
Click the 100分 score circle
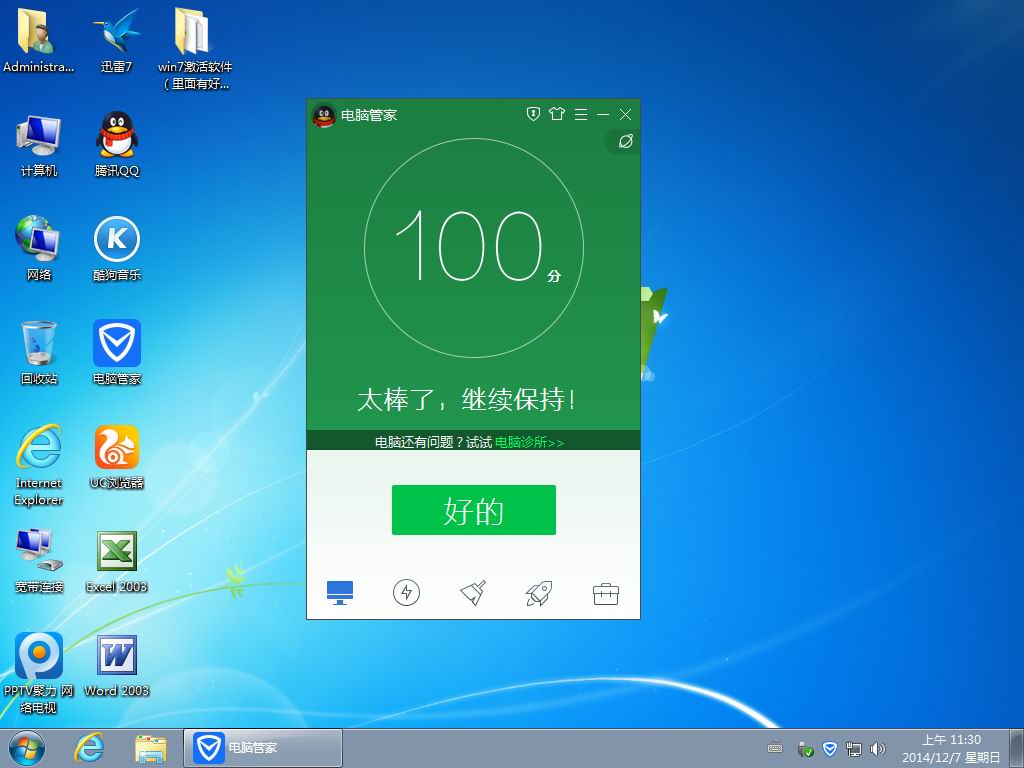[473, 247]
